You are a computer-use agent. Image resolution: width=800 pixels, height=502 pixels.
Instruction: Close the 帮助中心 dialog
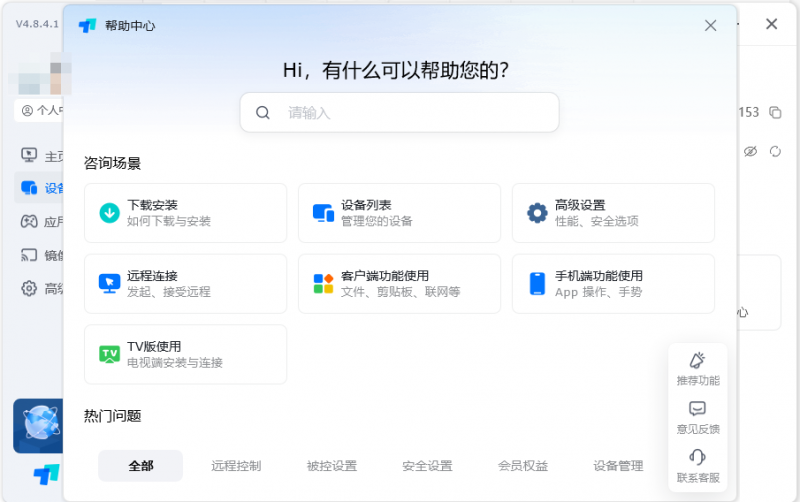point(711,26)
